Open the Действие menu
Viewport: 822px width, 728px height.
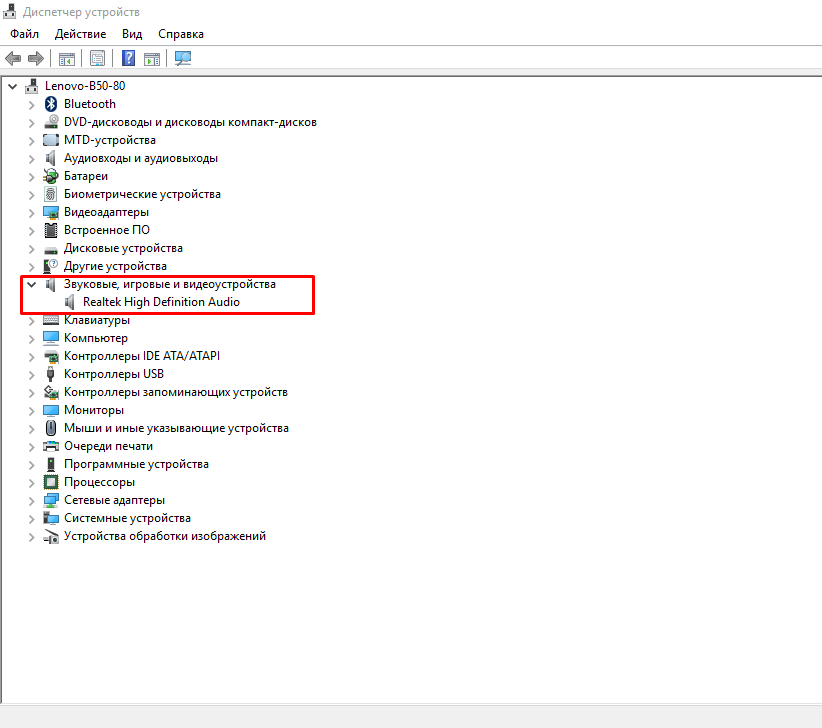coord(80,34)
